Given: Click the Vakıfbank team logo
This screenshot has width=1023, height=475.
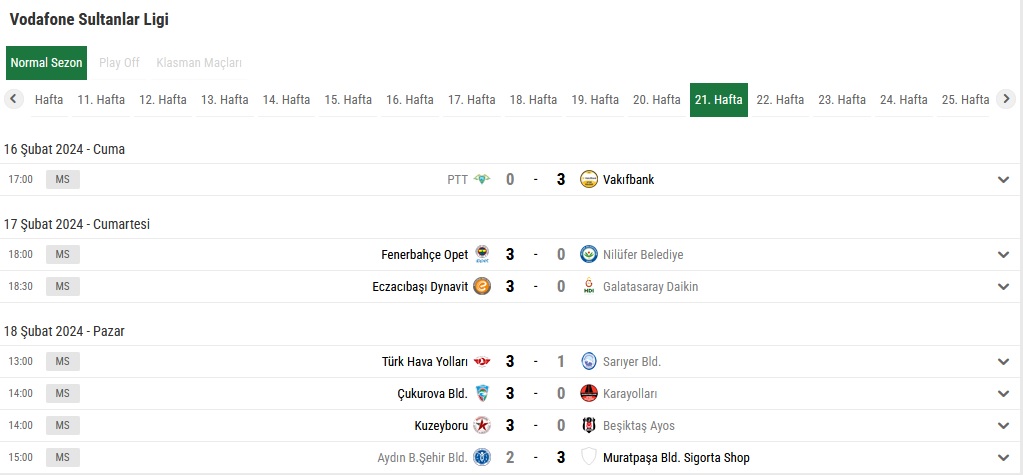Looking at the screenshot, I should pos(588,179).
